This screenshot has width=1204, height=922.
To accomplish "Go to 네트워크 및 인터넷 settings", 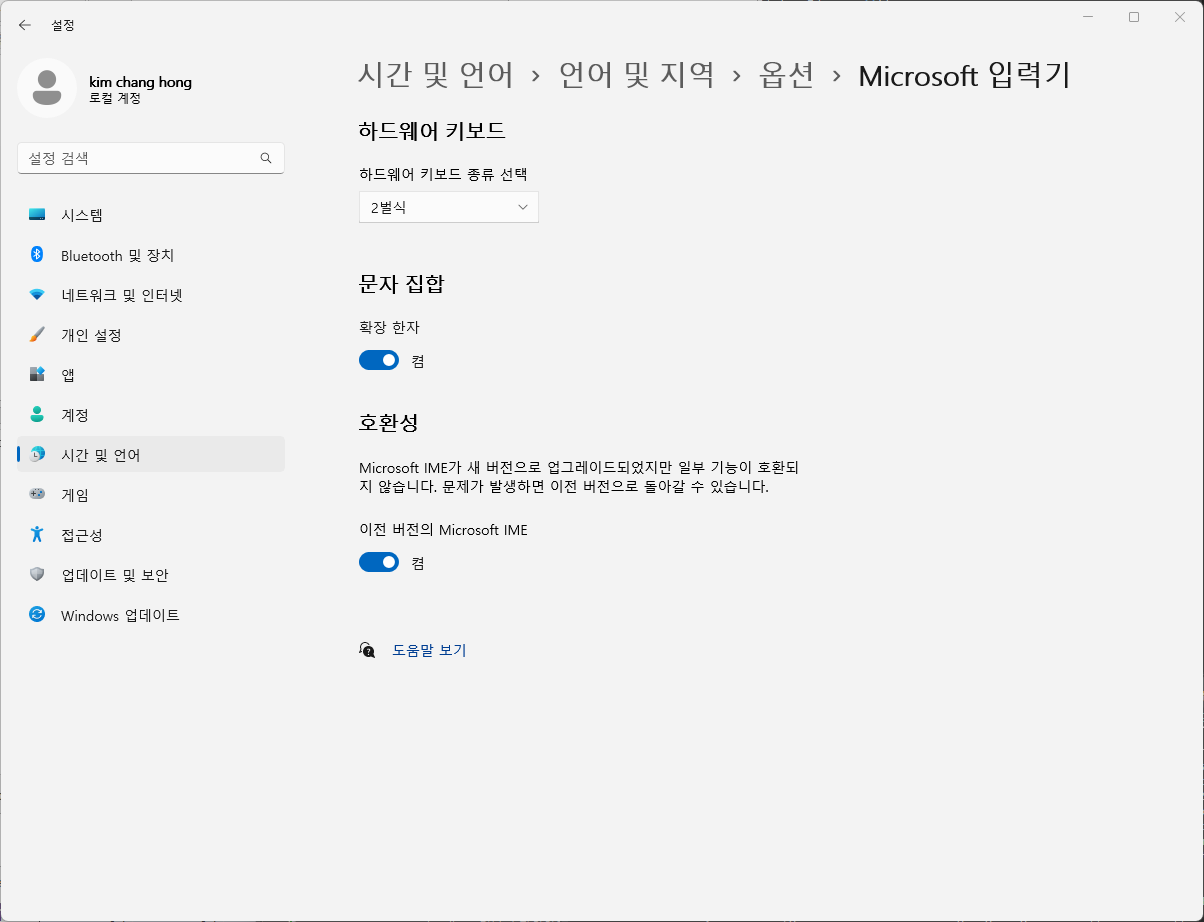I will point(151,295).
